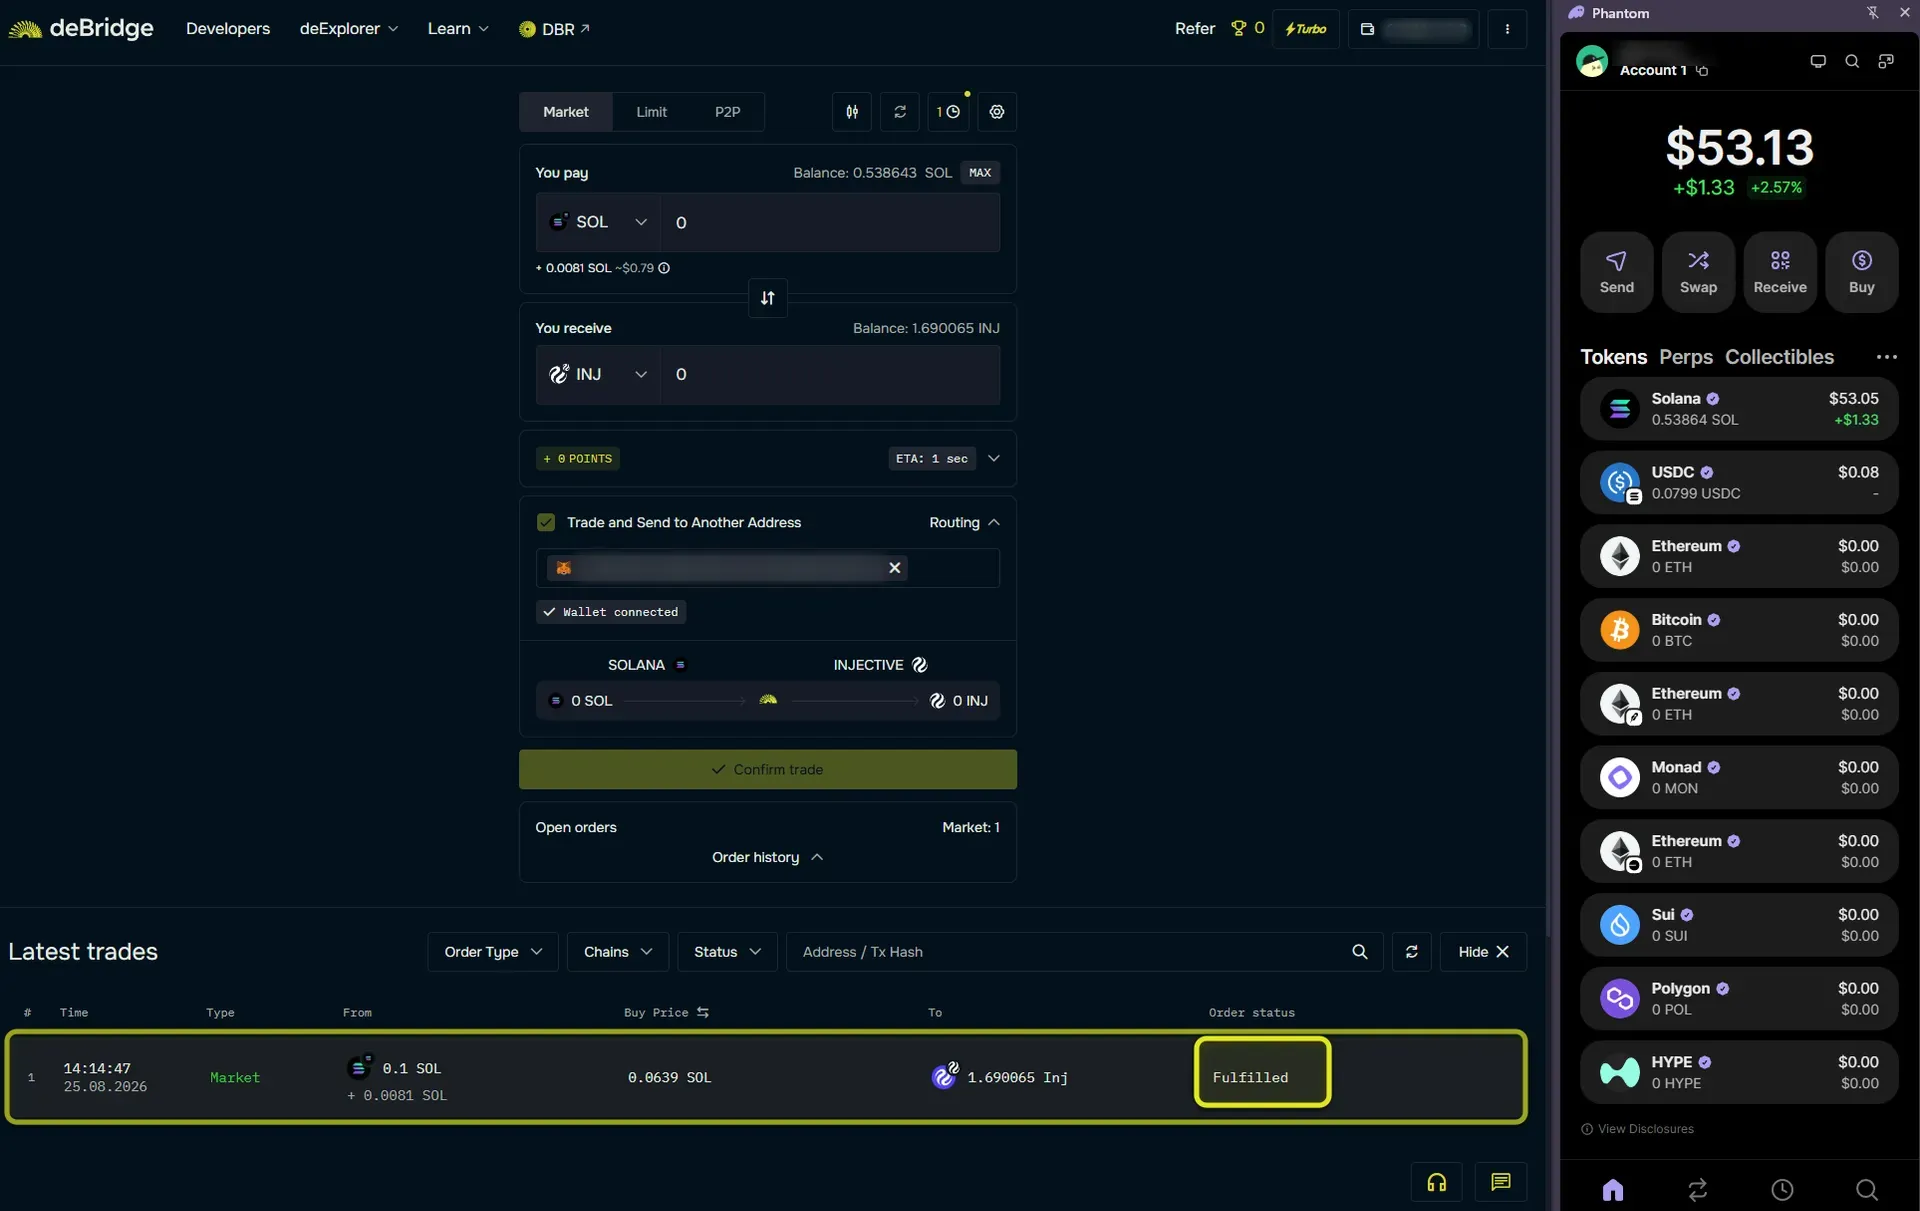The height and width of the screenshot is (1211, 1920).
Task: Send tokens in Phantom
Action: [x=1617, y=272]
